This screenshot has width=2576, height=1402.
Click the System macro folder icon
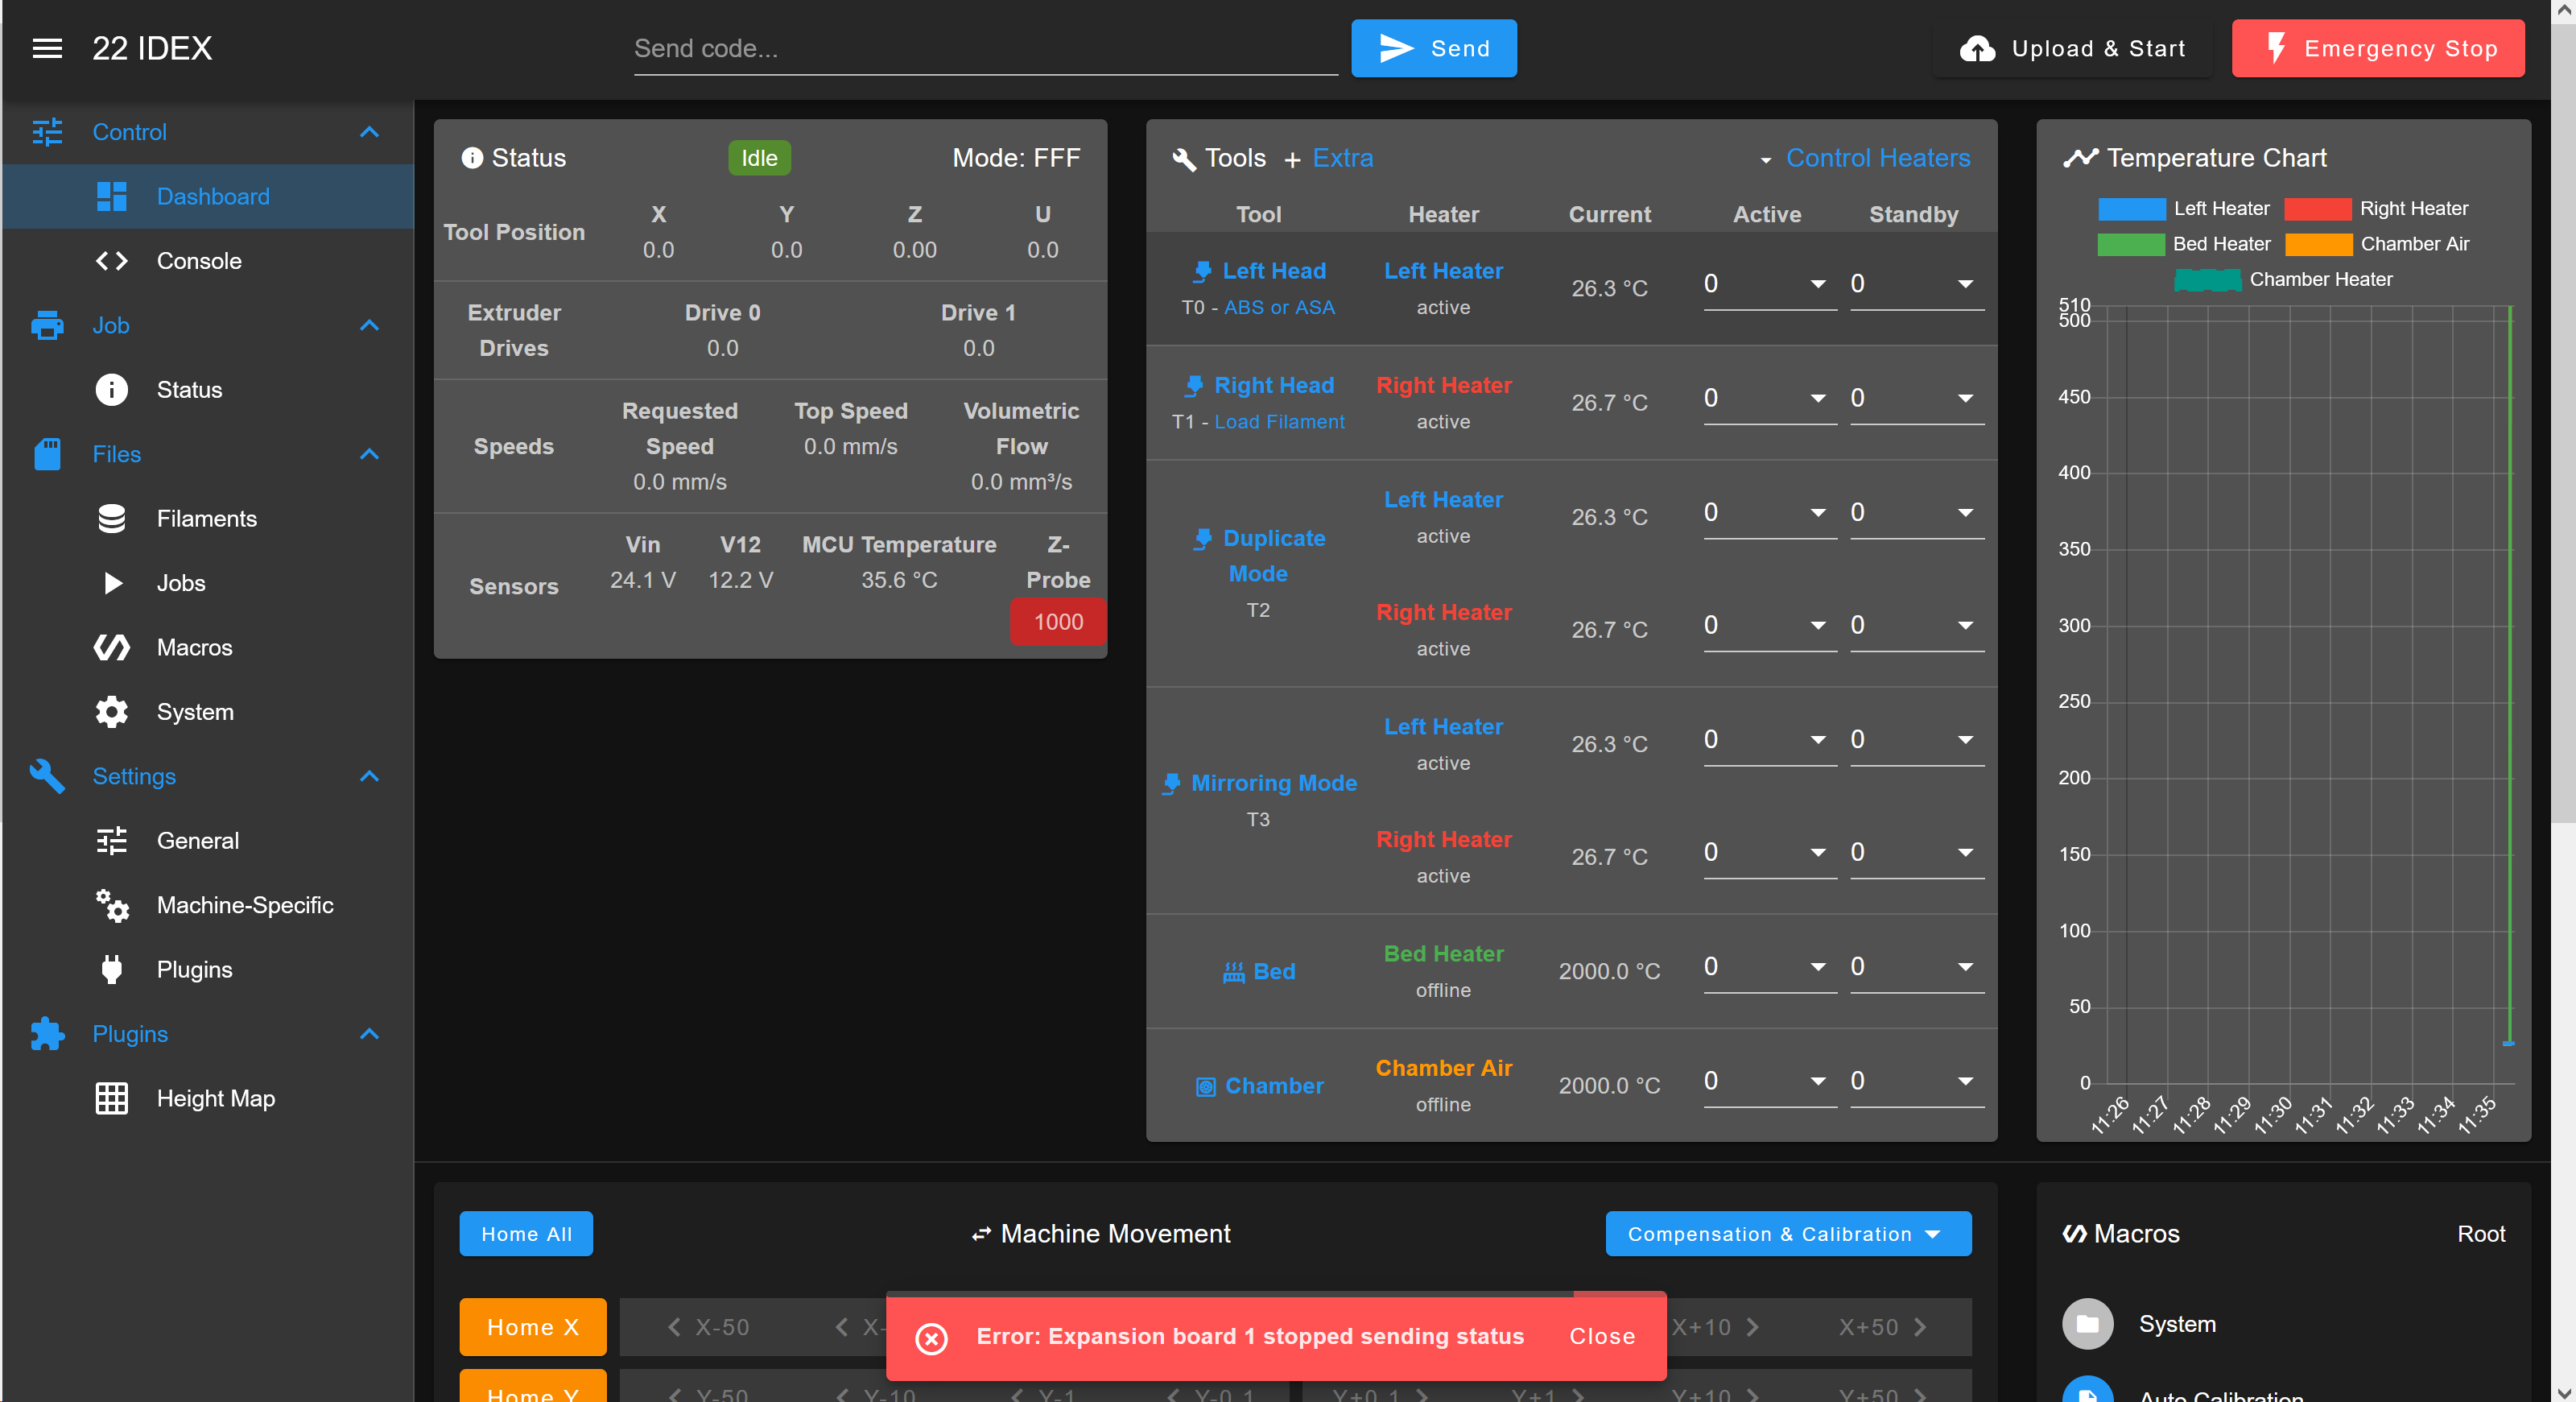point(2088,1324)
